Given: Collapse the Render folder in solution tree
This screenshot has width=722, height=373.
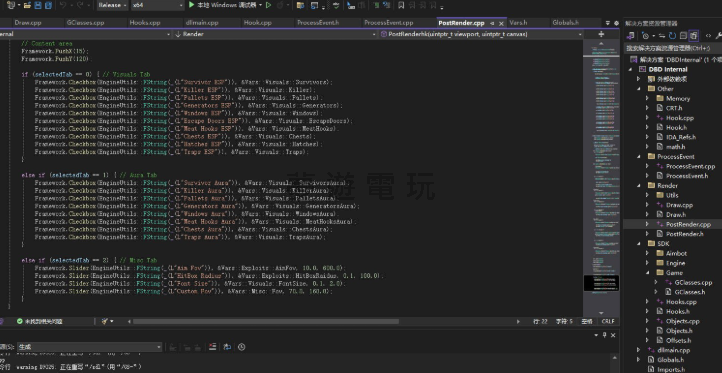Looking at the screenshot, I should (639, 186).
